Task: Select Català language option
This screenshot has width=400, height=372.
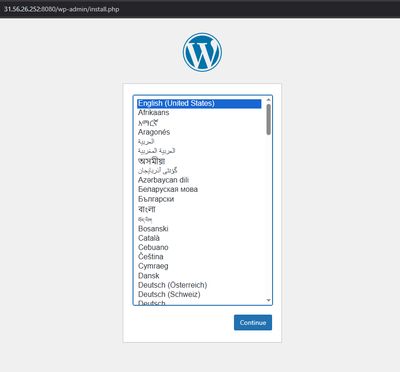Action: pyautogui.click(x=199, y=238)
